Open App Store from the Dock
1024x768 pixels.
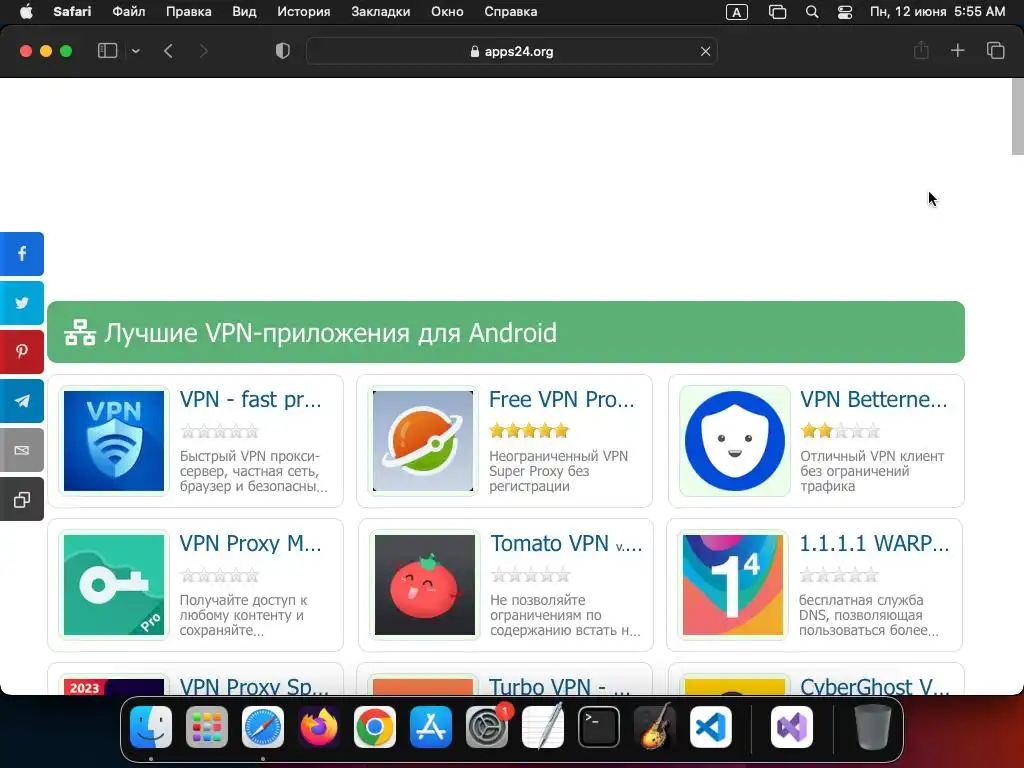[x=430, y=727]
